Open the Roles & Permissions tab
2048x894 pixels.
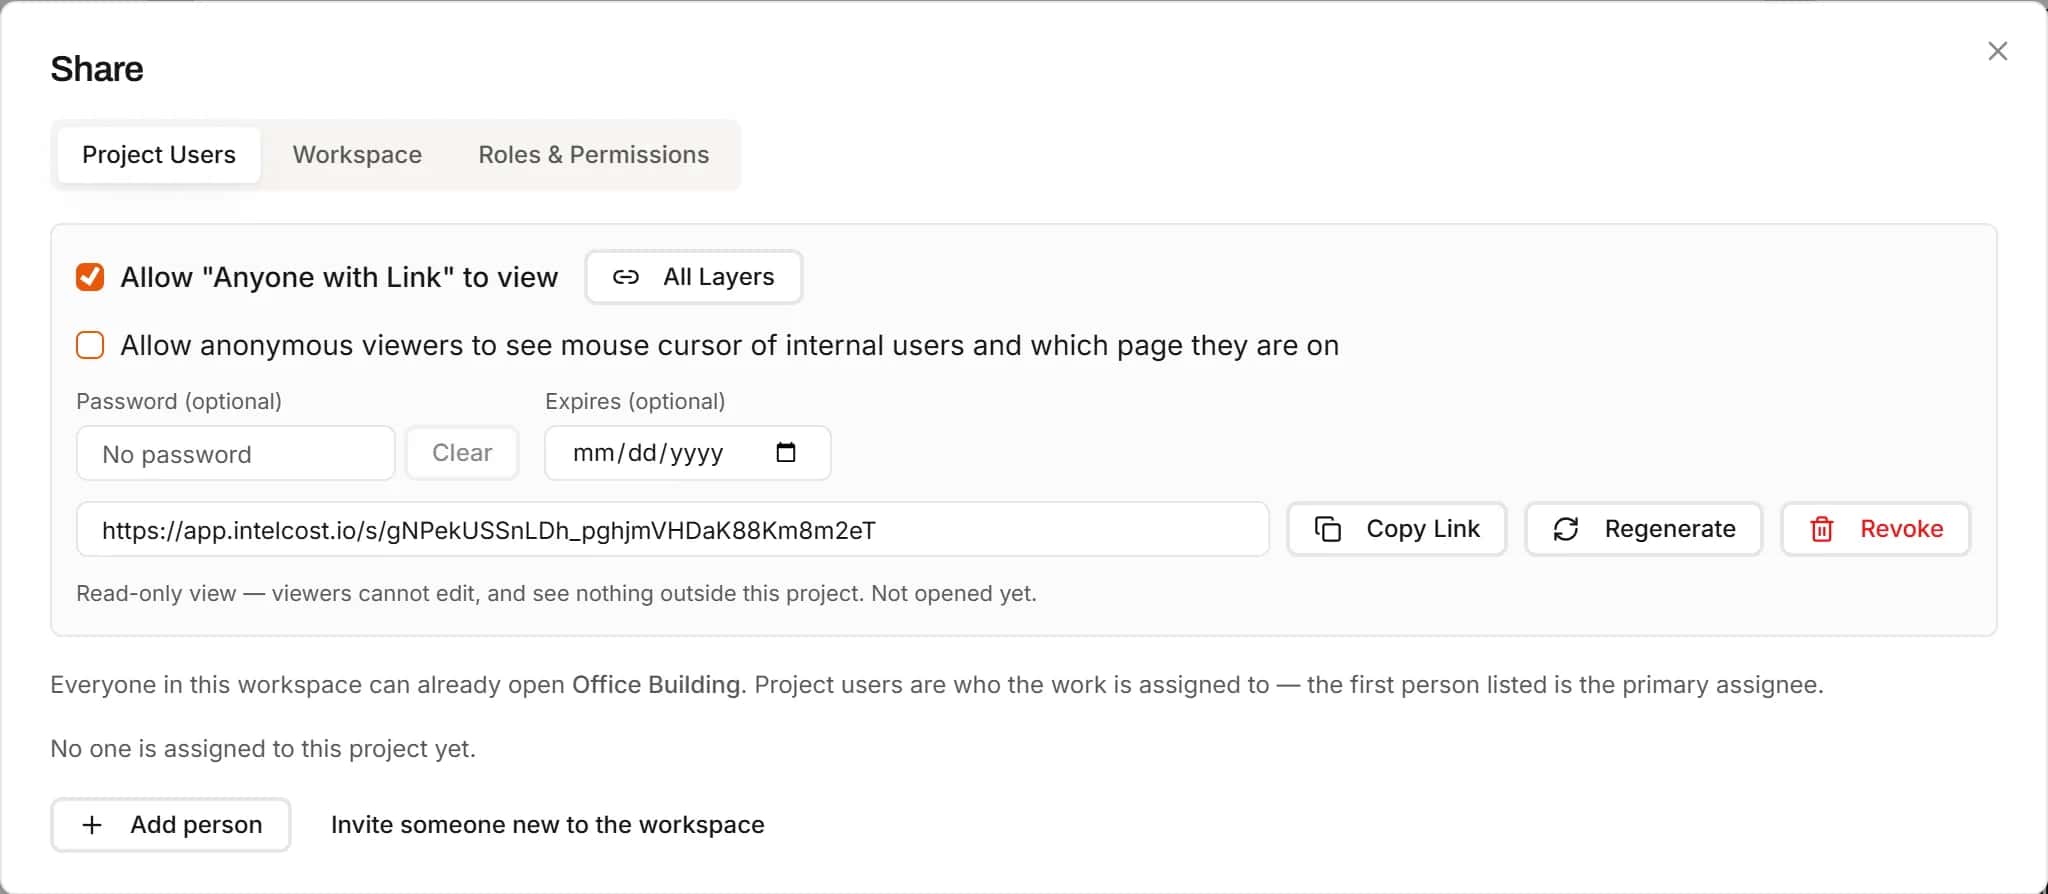point(594,155)
